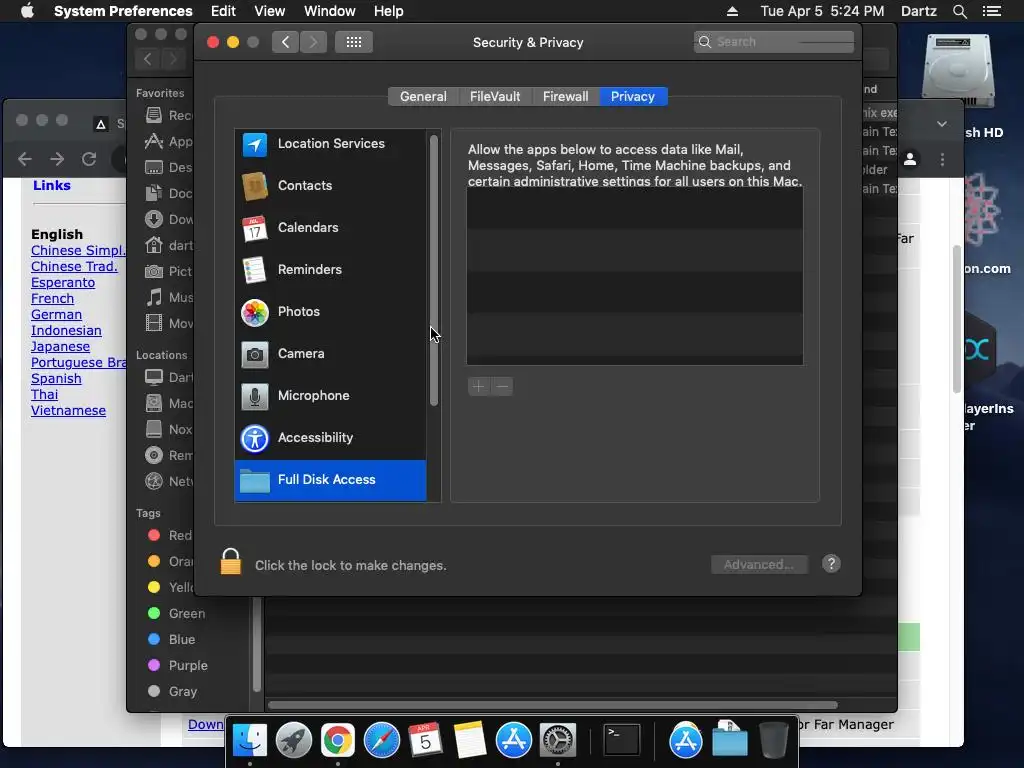Image resolution: width=1024 pixels, height=768 pixels.
Task: Show all preferences grid button
Action: tap(353, 42)
